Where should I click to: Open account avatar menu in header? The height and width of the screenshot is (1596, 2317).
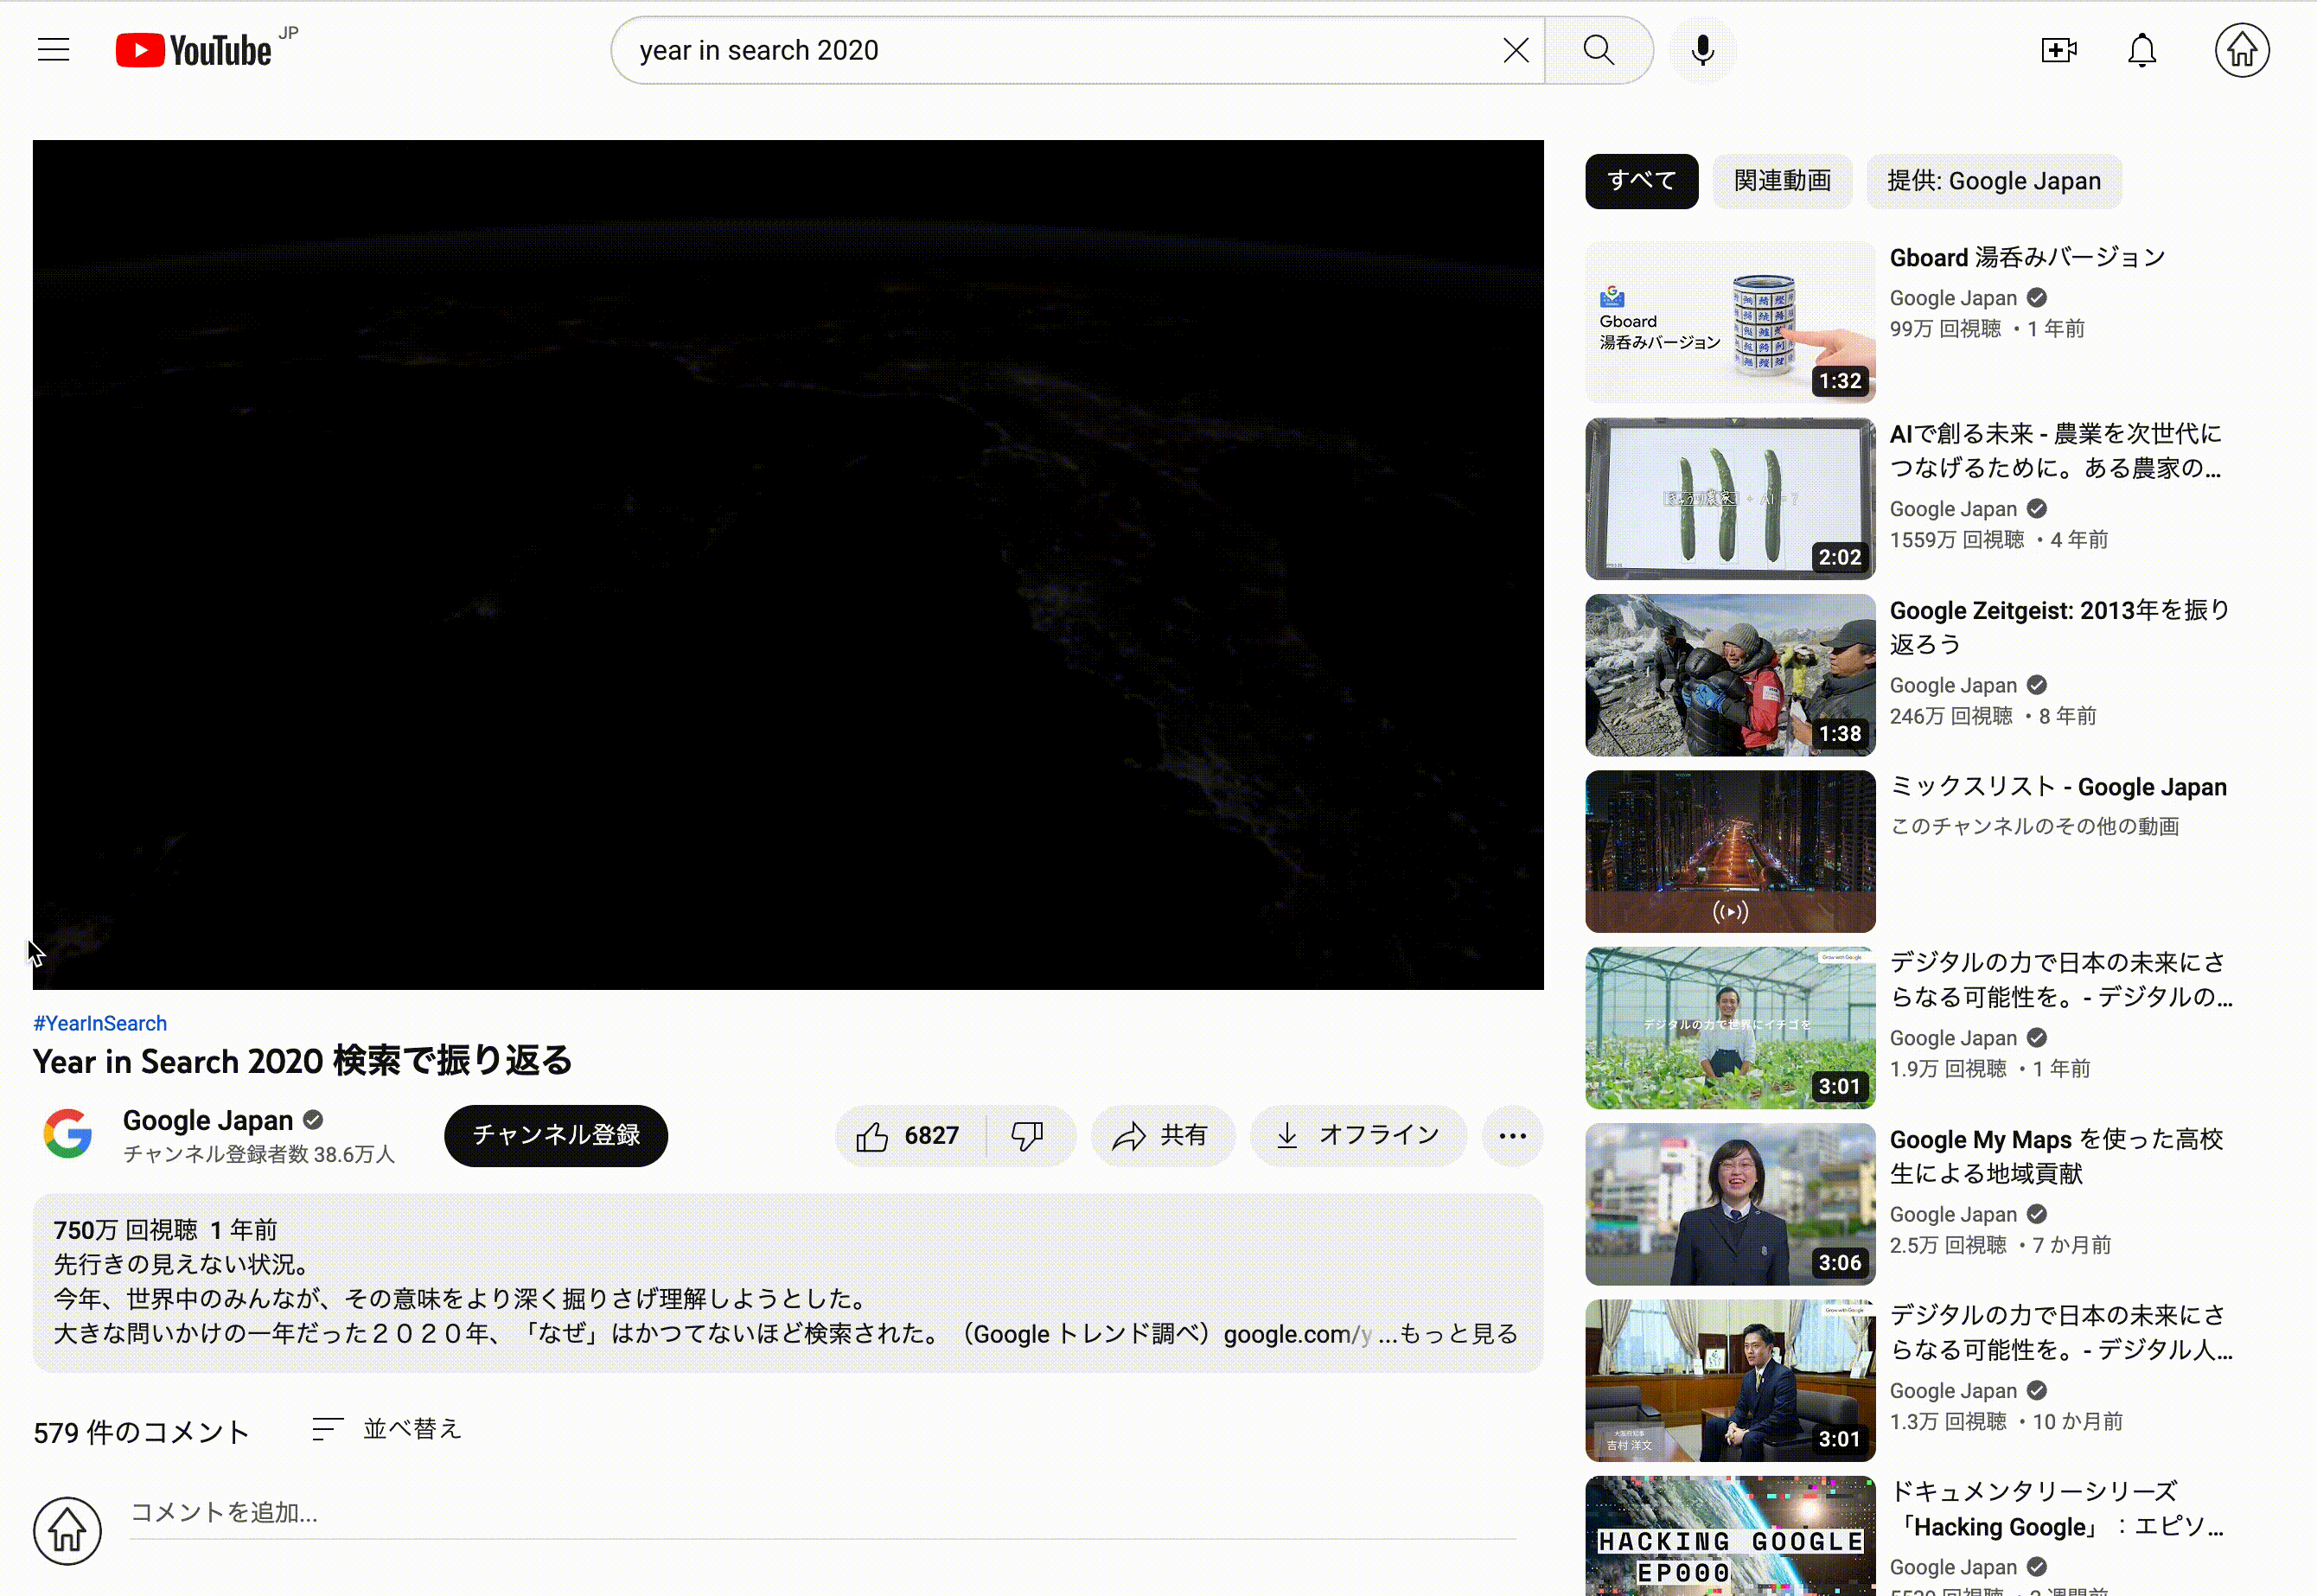pyautogui.click(x=2241, y=50)
